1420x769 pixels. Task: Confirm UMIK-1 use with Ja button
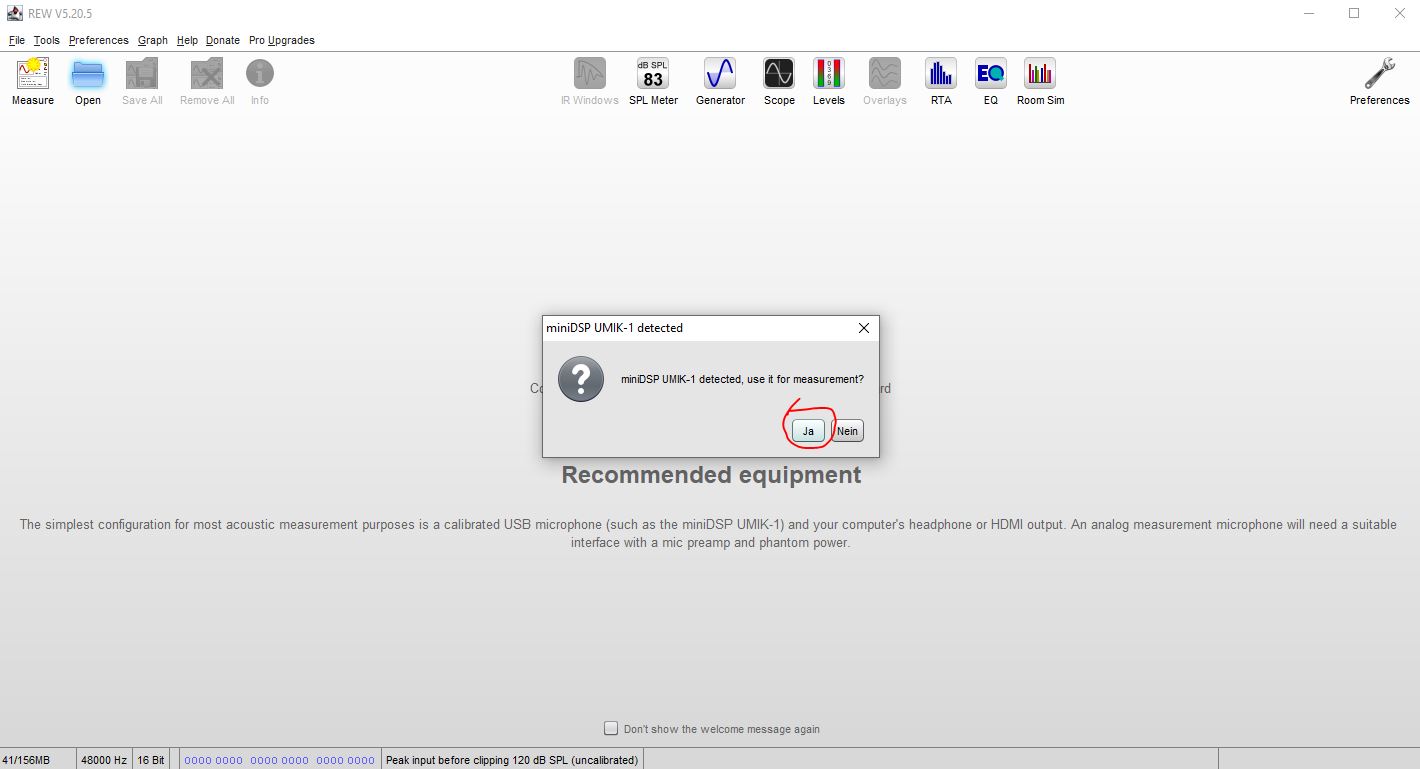click(808, 431)
